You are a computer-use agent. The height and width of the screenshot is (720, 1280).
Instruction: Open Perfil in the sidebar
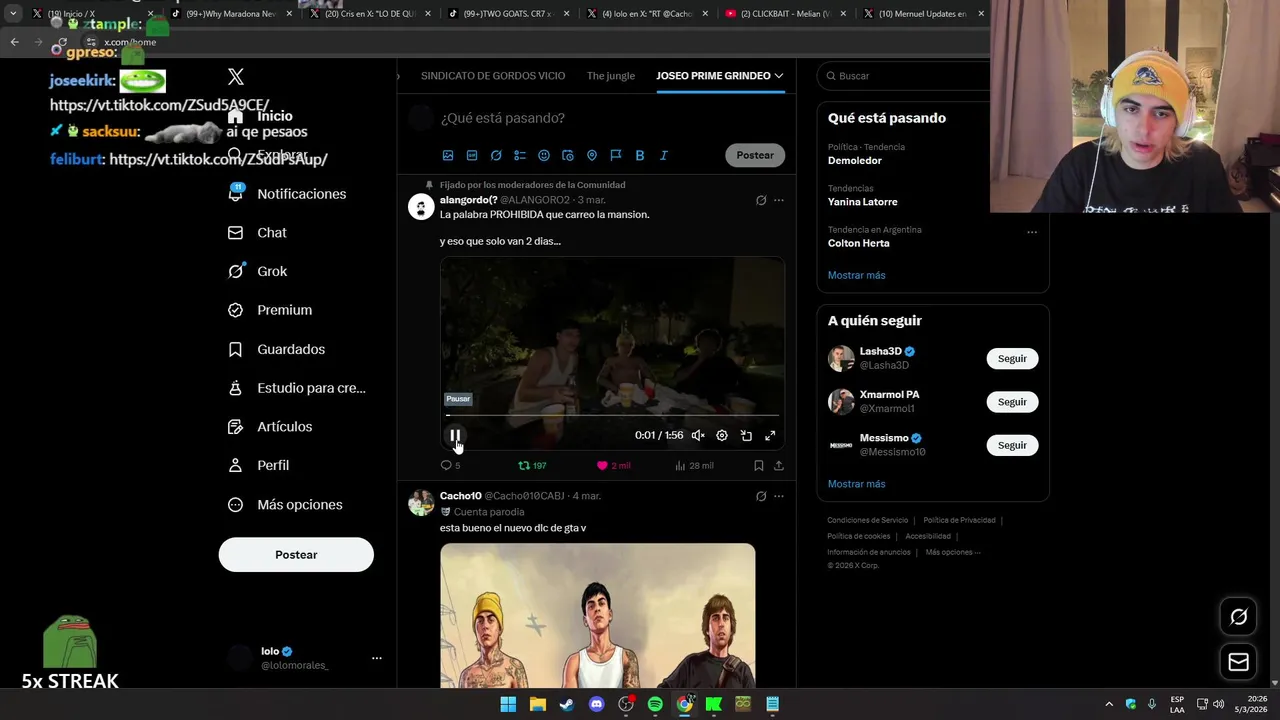[258, 466]
